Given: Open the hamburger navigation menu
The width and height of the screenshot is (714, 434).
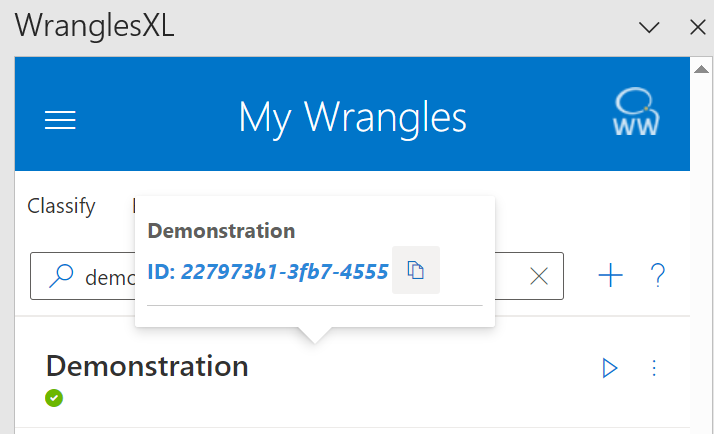Looking at the screenshot, I should [x=60, y=120].
